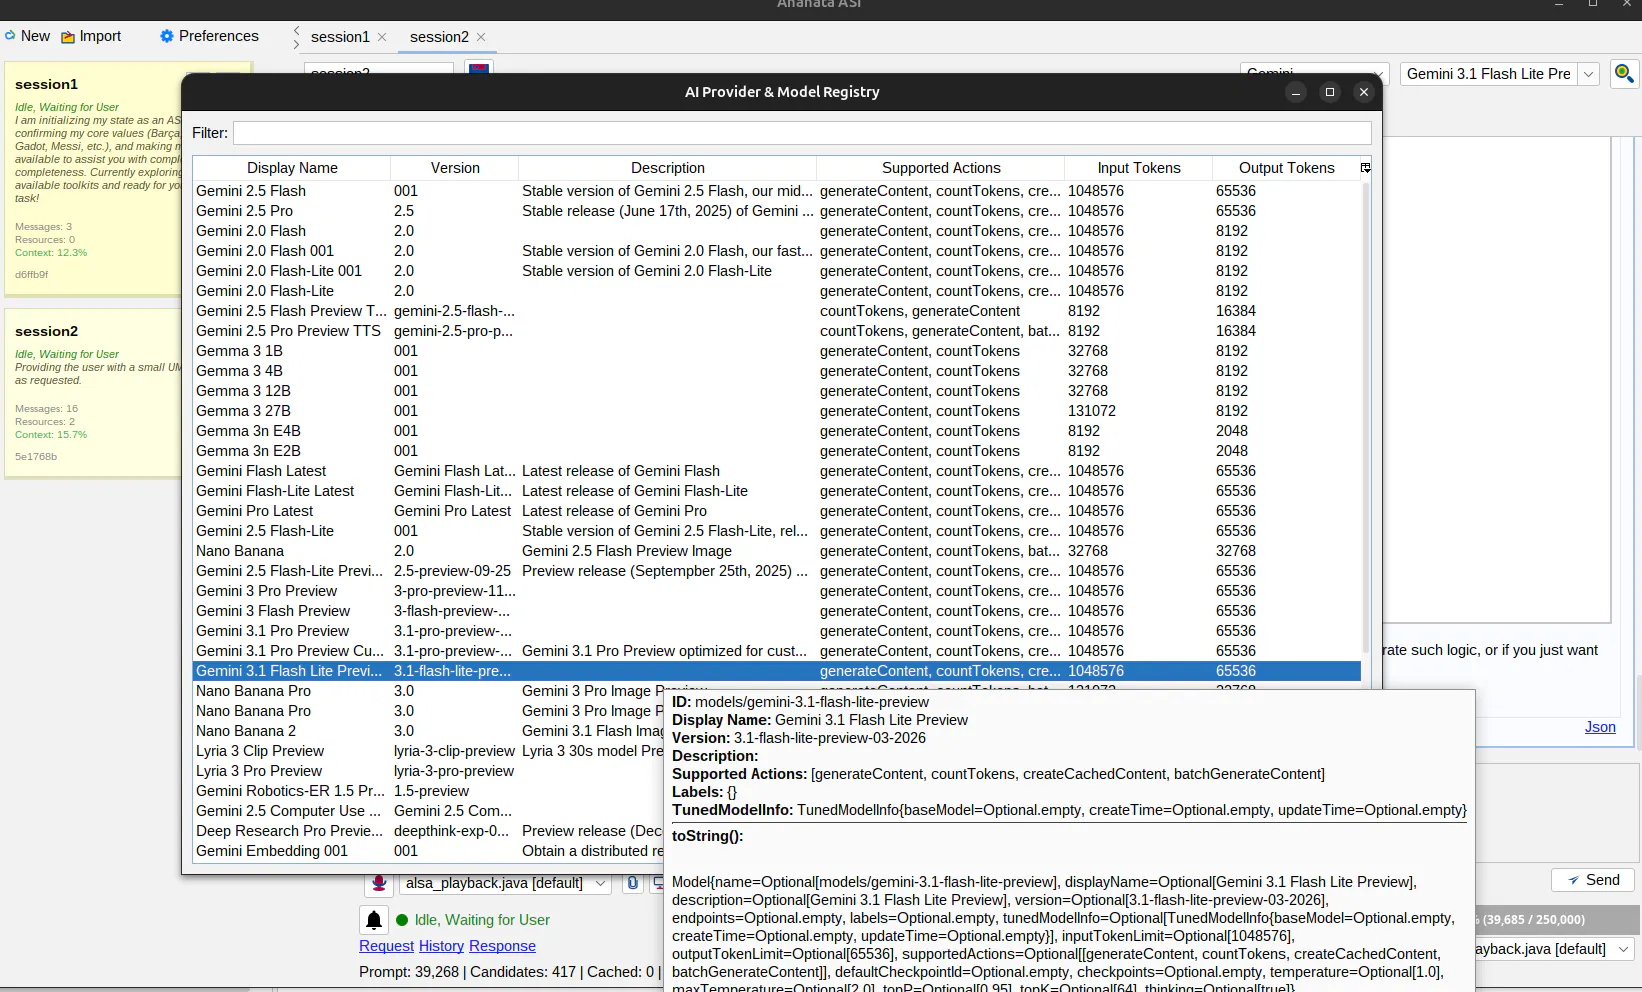
Task: Select the Nano Banana 2.0 row
Action: pyautogui.click(x=777, y=551)
